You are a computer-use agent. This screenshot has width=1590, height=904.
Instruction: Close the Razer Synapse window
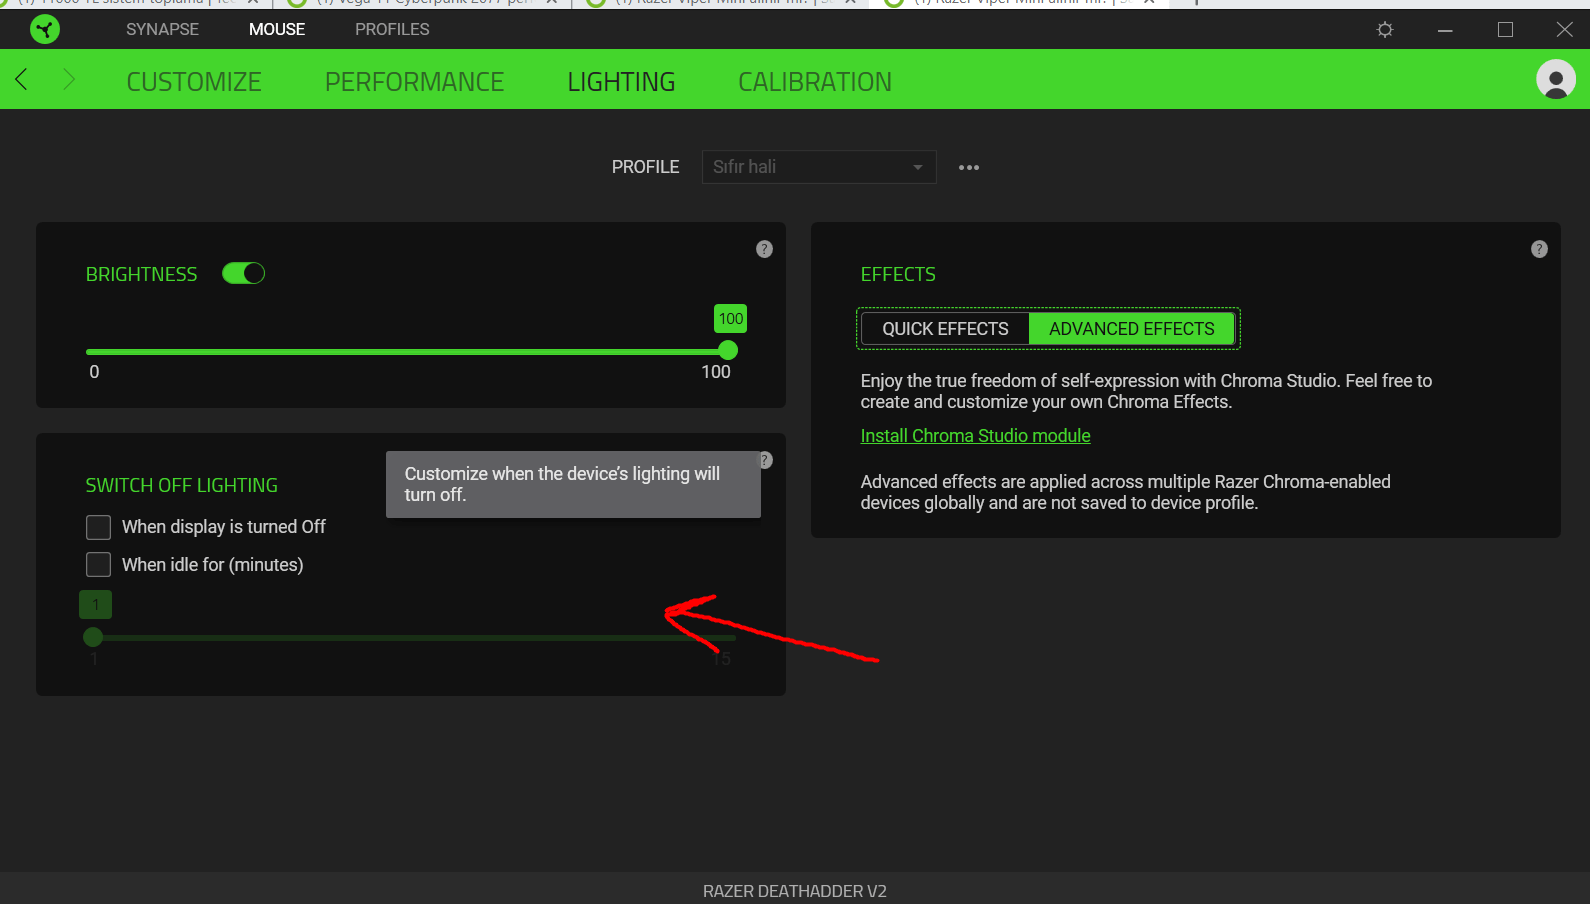tap(1565, 30)
